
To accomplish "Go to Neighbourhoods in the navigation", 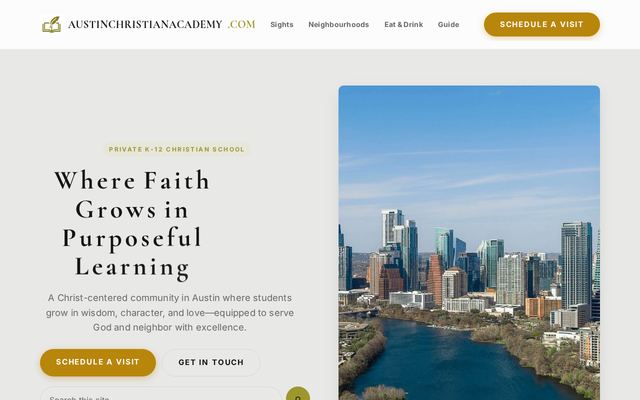I will (338, 24).
